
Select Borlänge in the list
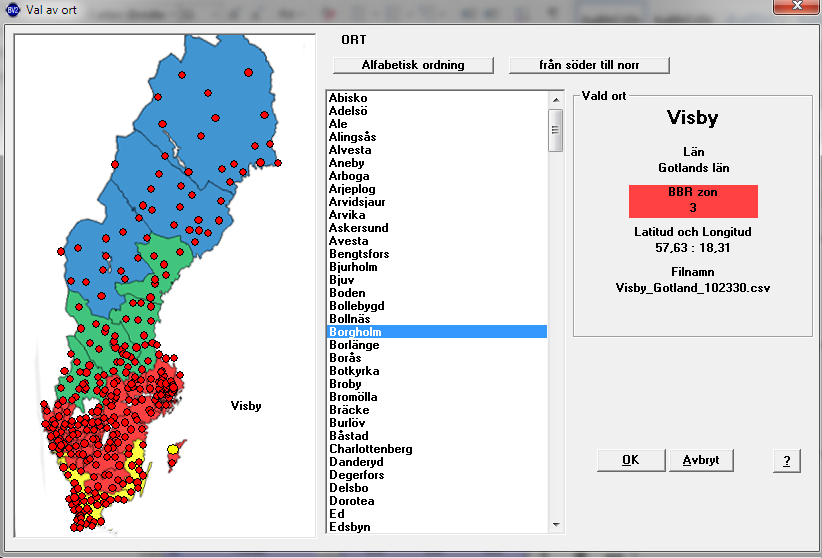point(437,345)
